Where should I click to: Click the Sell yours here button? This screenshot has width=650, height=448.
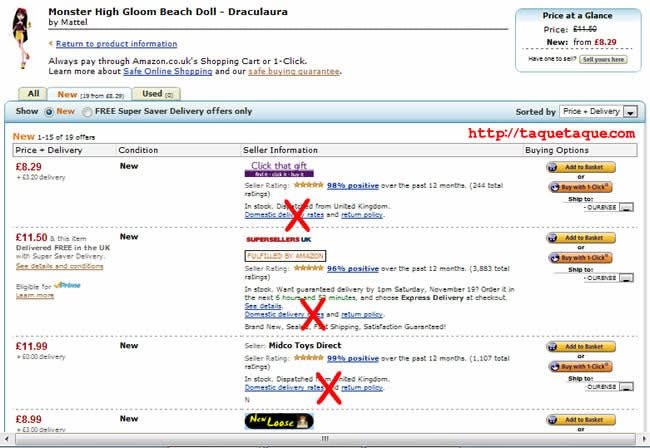(x=603, y=59)
